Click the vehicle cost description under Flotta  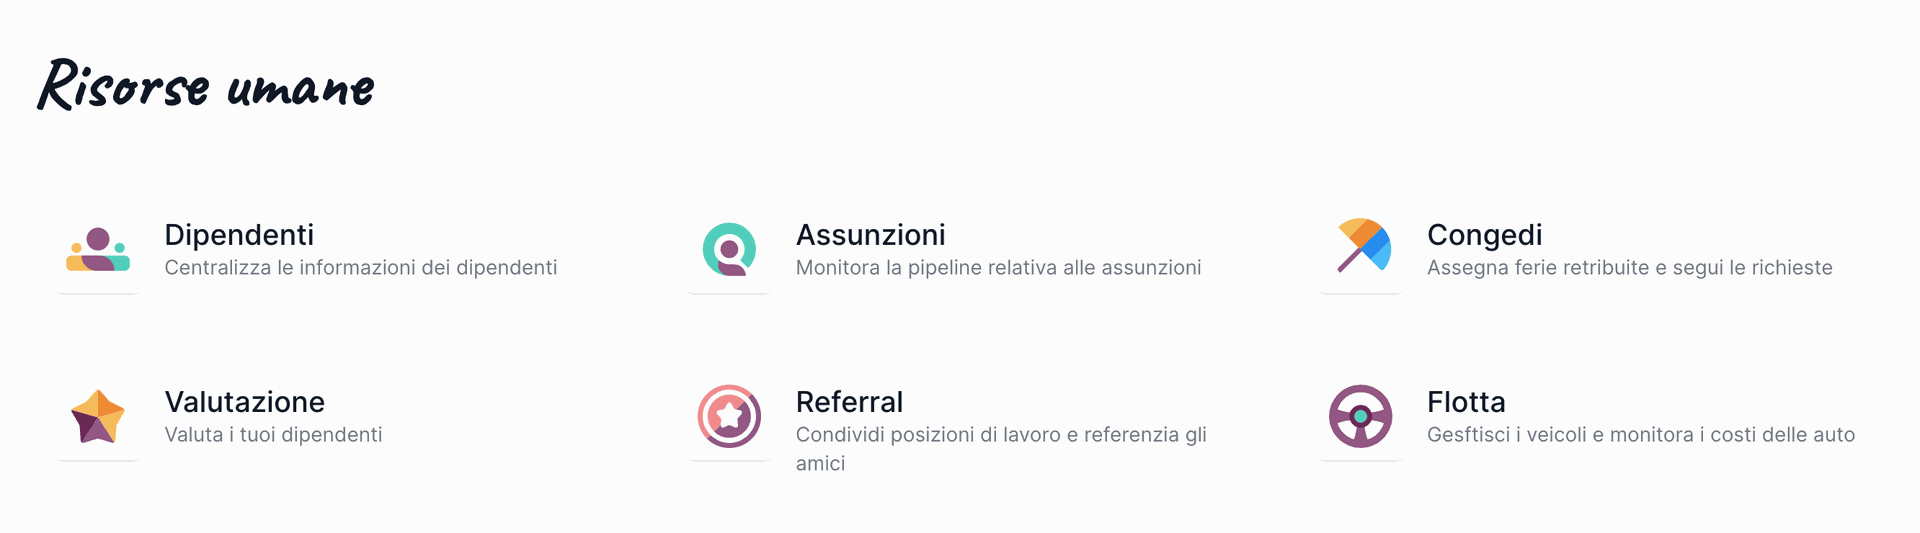point(1640,435)
